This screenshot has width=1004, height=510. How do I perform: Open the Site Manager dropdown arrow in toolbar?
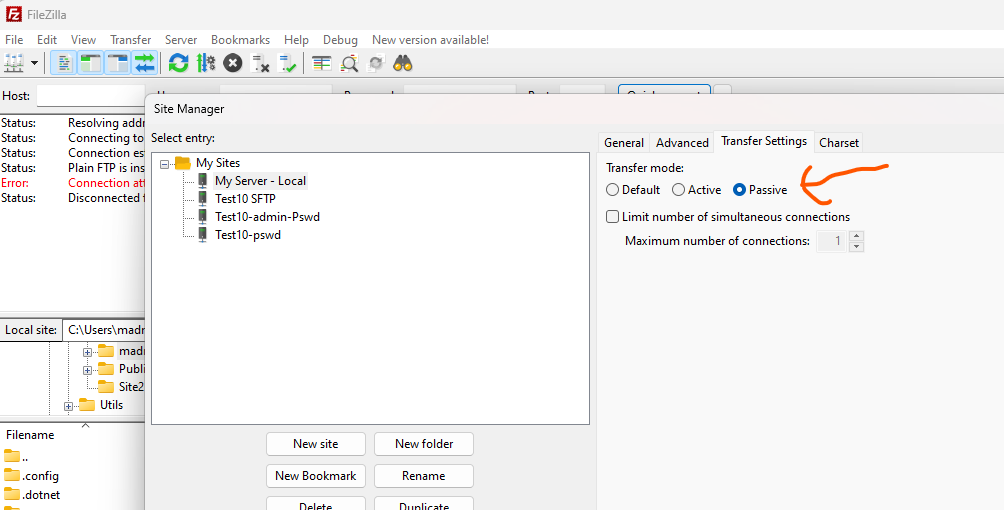pyautogui.click(x=34, y=63)
